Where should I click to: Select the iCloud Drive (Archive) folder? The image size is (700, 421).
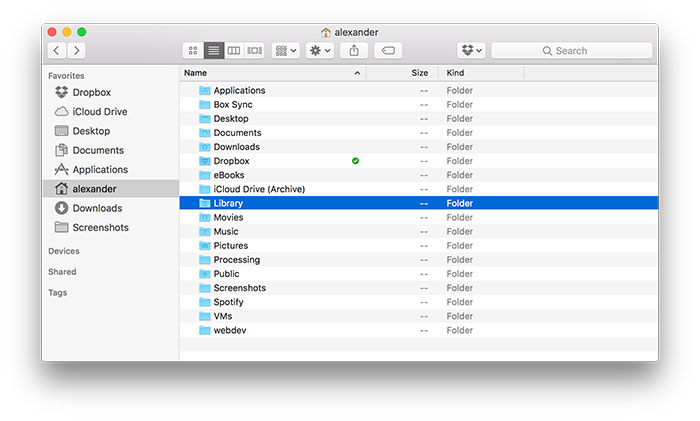pyautogui.click(x=419, y=189)
